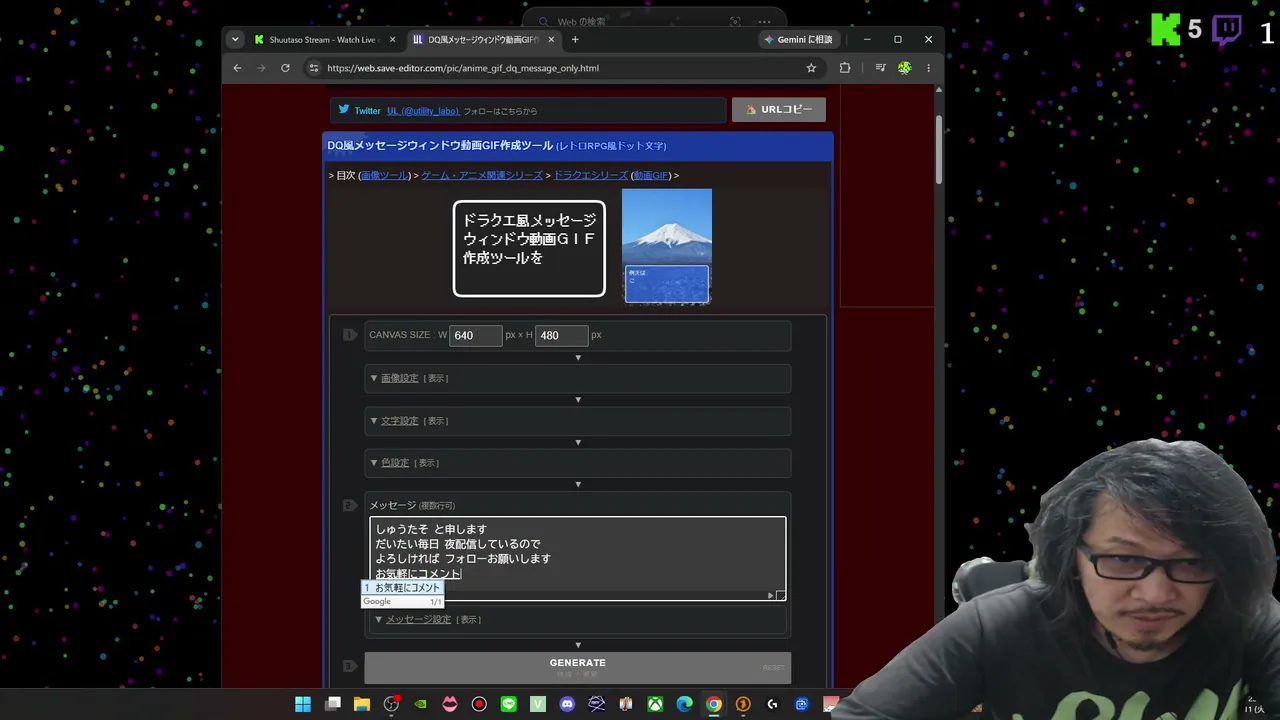
Task: Open the Logitech G taskbar icon
Action: point(772,704)
